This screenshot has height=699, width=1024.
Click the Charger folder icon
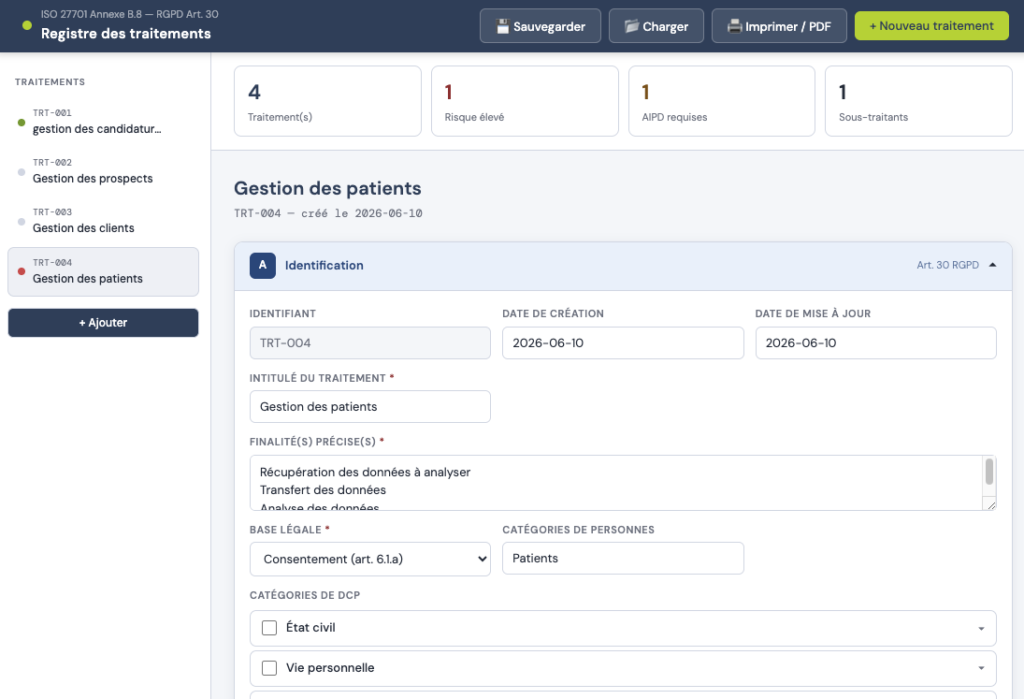632,26
